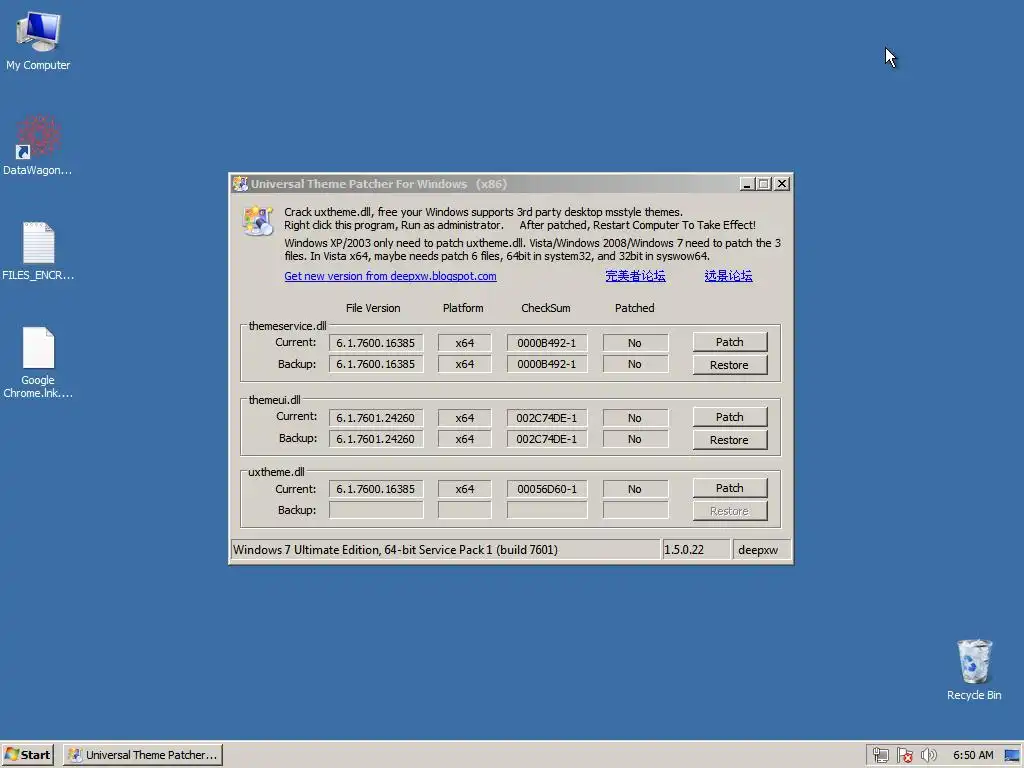Minimize the Universal Theme Patcher window
The height and width of the screenshot is (768, 1024).
point(746,184)
